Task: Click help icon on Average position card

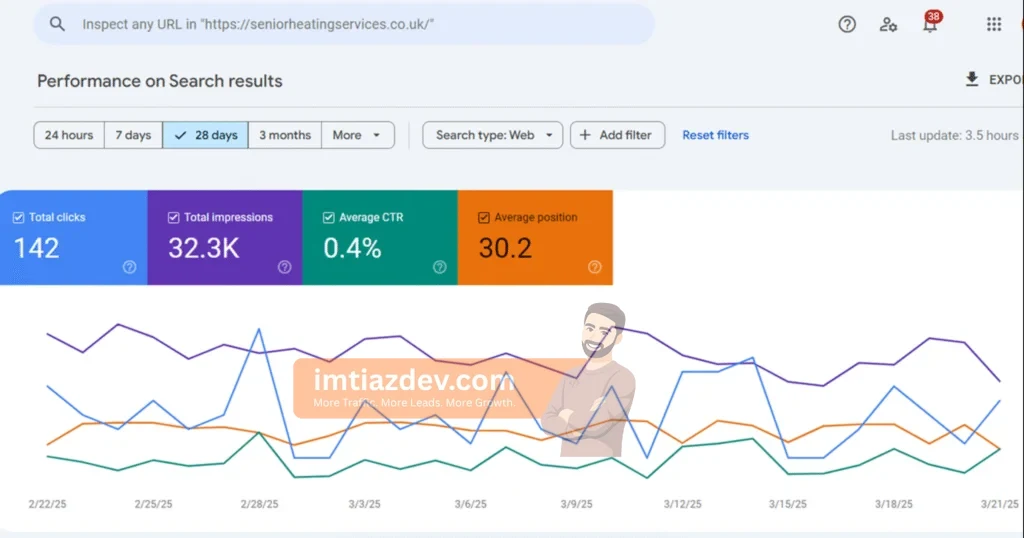Action: point(594,267)
